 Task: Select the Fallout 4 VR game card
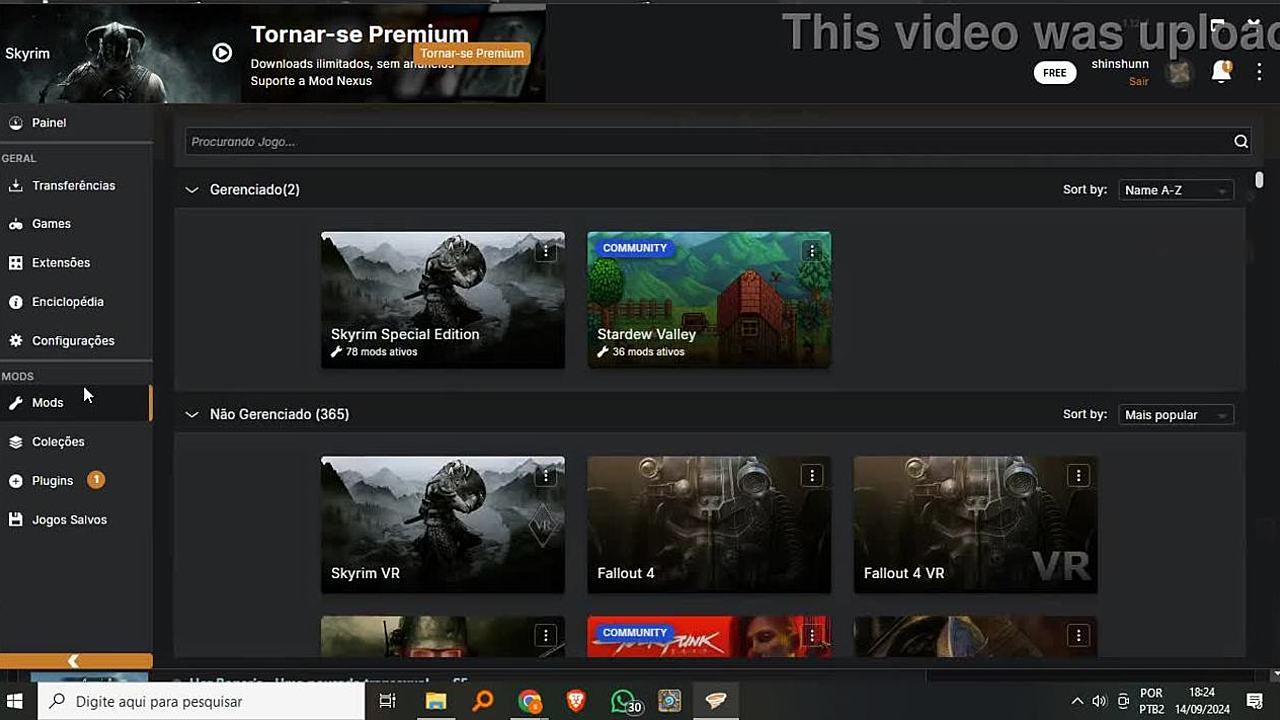point(976,525)
